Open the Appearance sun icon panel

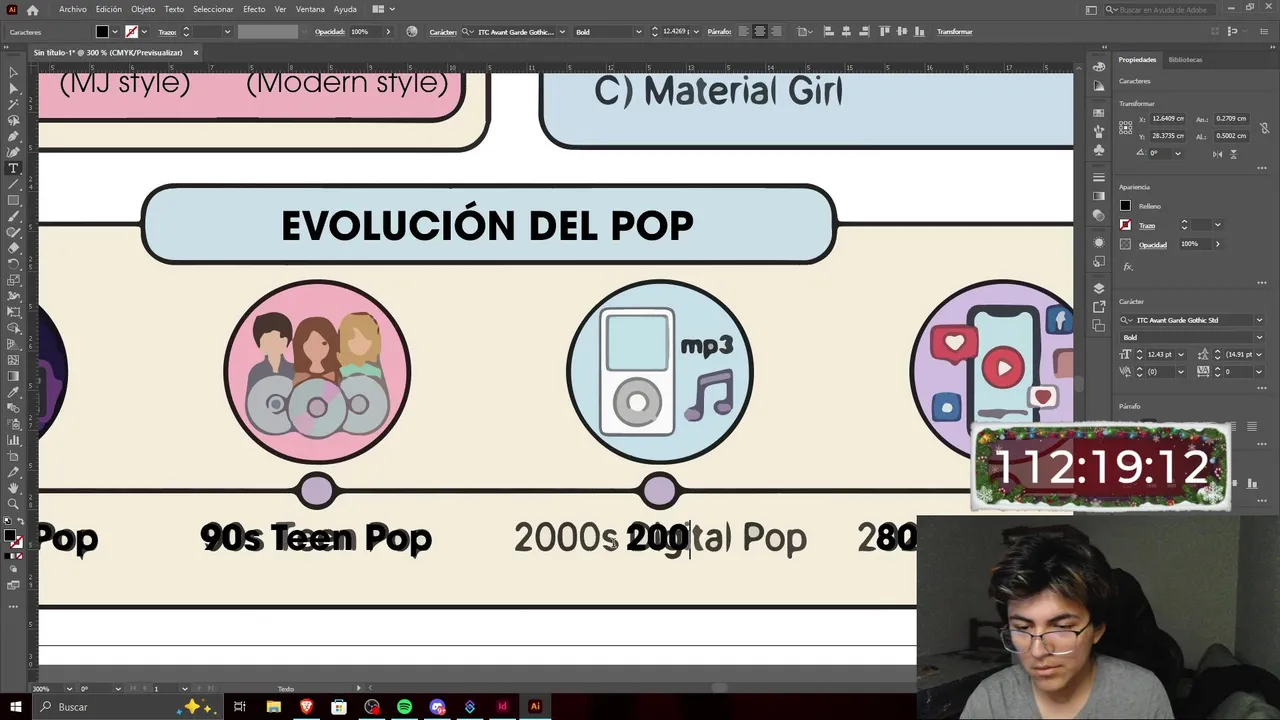point(1099,243)
